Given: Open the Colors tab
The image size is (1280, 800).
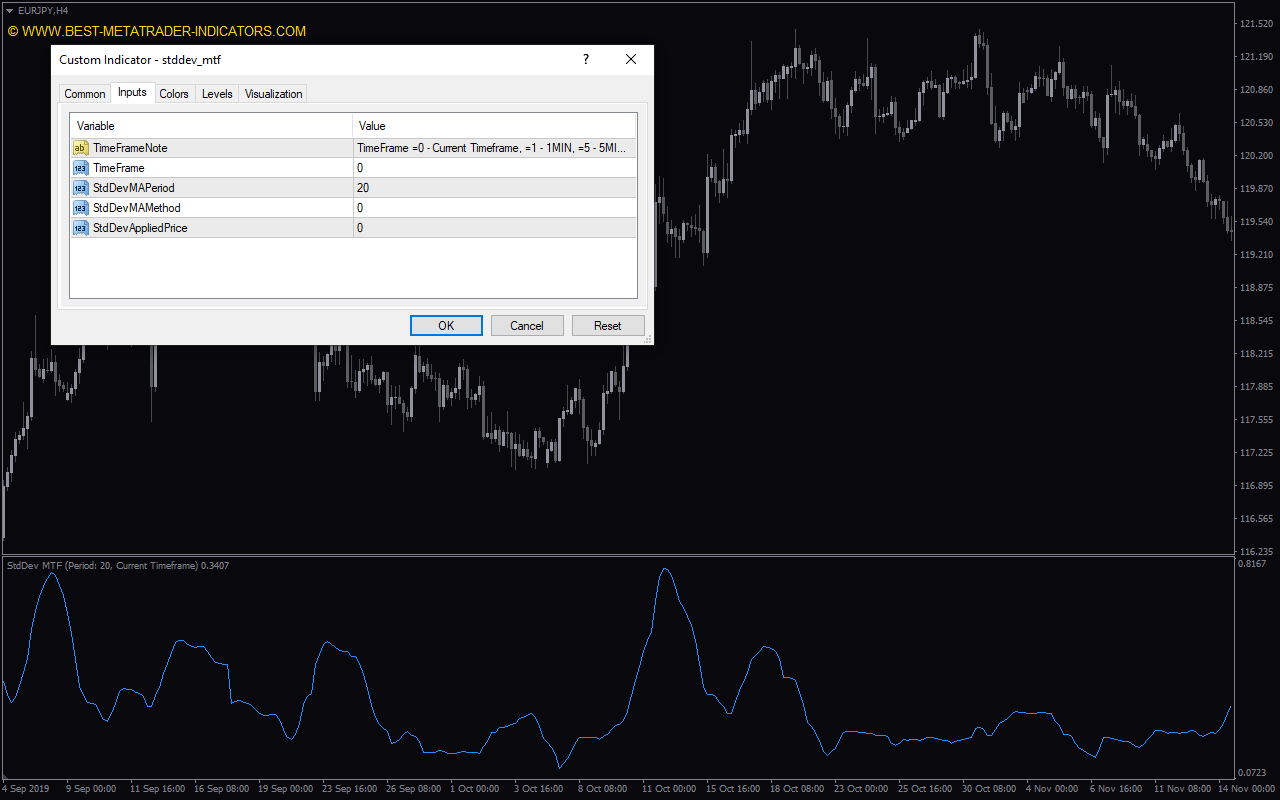Looking at the screenshot, I should click(174, 94).
